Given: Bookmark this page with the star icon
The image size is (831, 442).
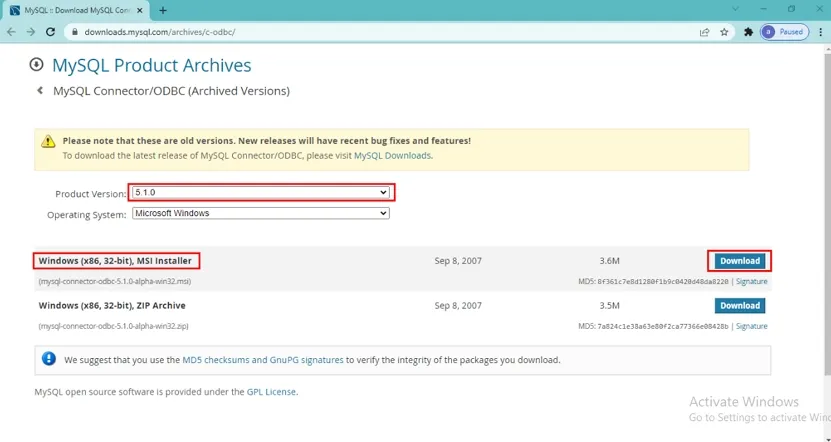Looking at the screenshot, I should coord(724,32).
